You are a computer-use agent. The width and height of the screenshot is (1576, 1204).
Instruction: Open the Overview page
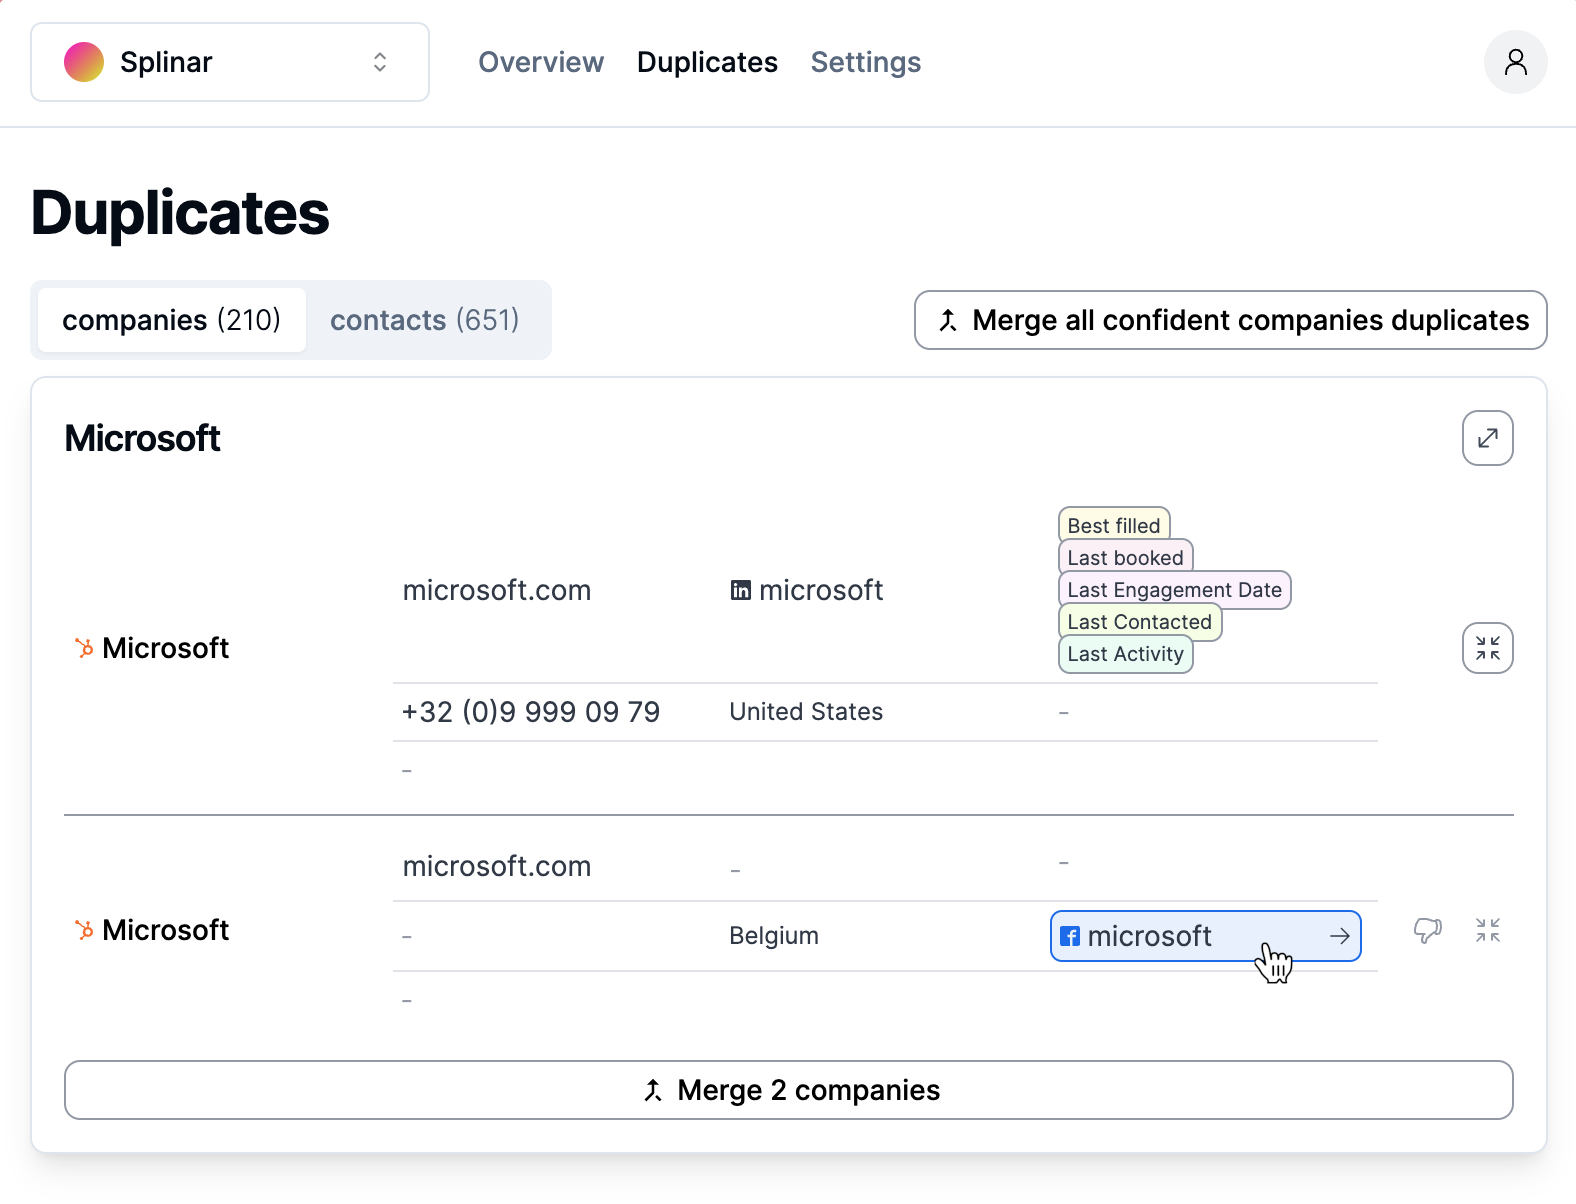pos(540,62)
